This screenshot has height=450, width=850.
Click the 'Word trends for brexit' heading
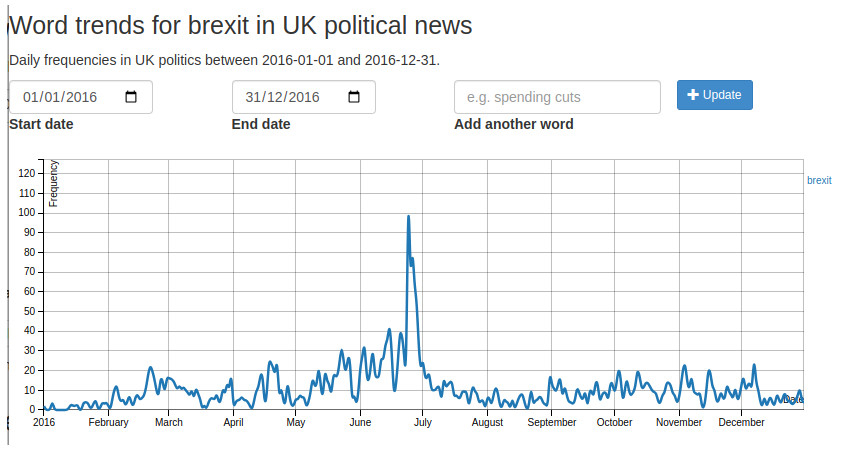coord(240,25)
